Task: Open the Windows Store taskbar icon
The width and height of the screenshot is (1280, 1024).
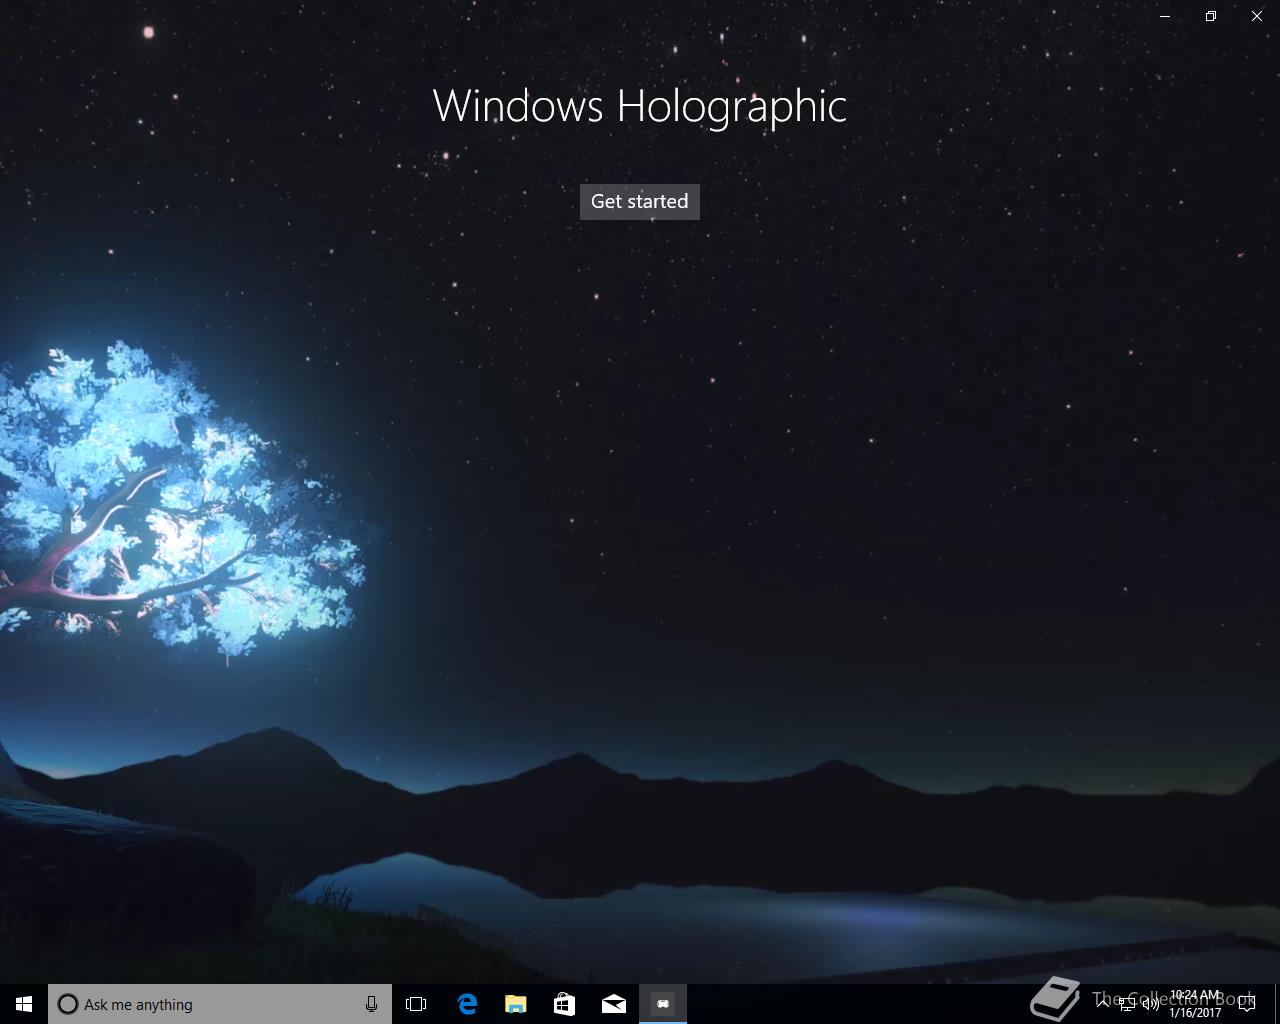Action: pos(564,1004)
